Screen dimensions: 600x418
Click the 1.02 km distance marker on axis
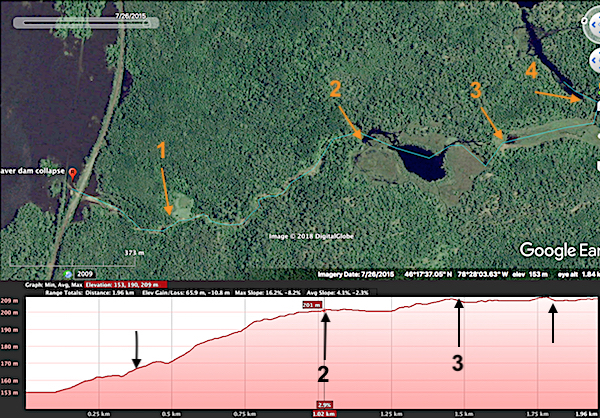pyautogui.click(x=320, y=411)
